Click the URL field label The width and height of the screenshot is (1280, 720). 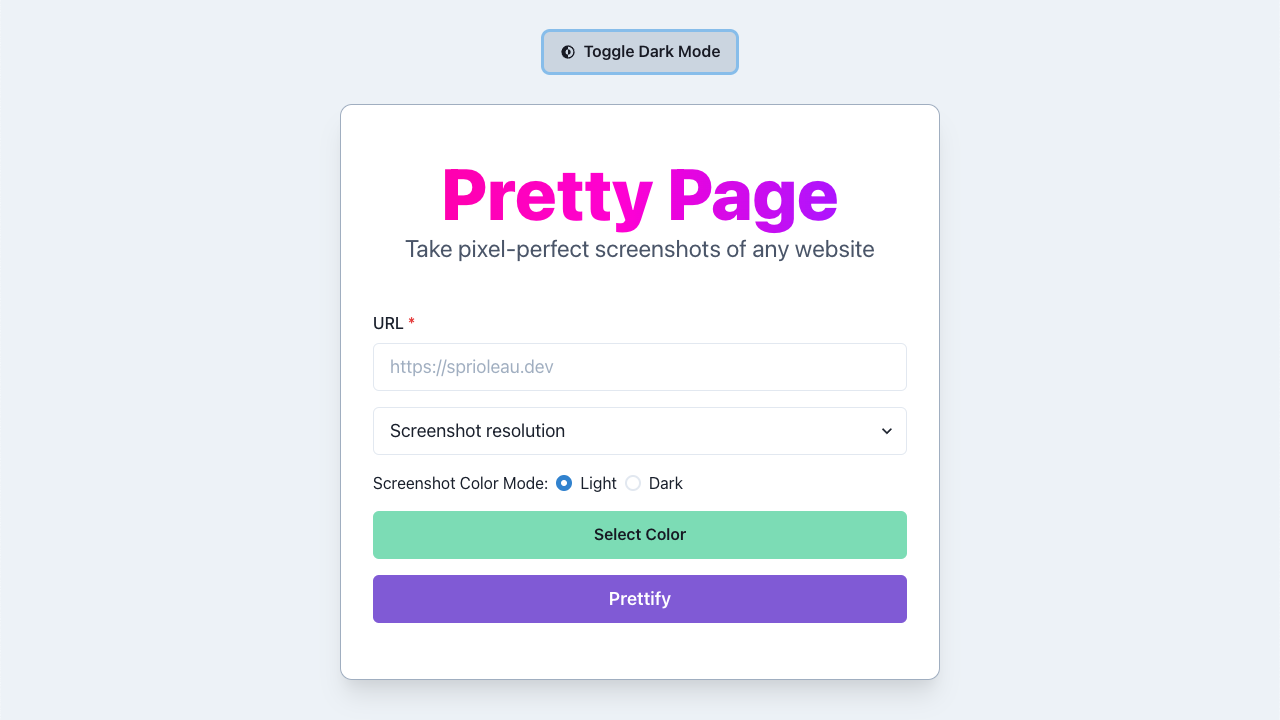pos(388,323)
